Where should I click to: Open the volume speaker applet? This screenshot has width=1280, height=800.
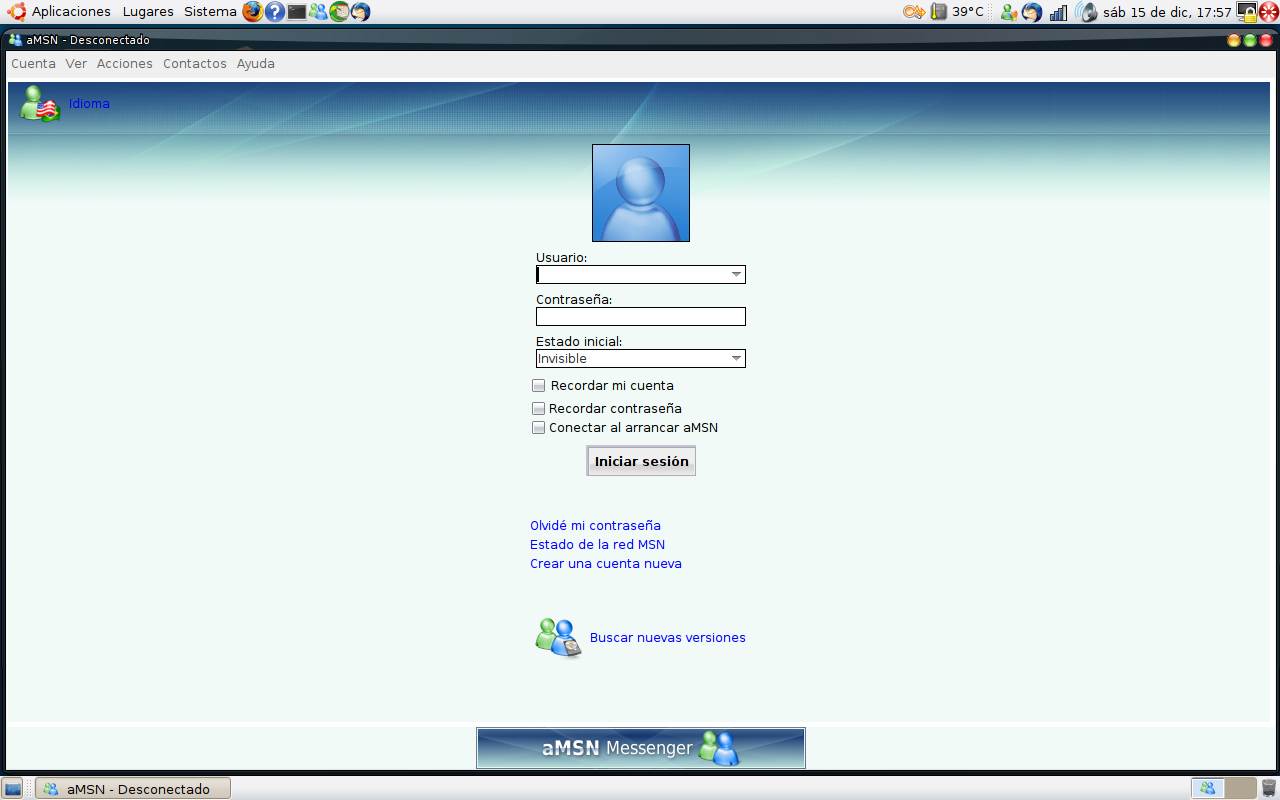[x=1087, y=12]
